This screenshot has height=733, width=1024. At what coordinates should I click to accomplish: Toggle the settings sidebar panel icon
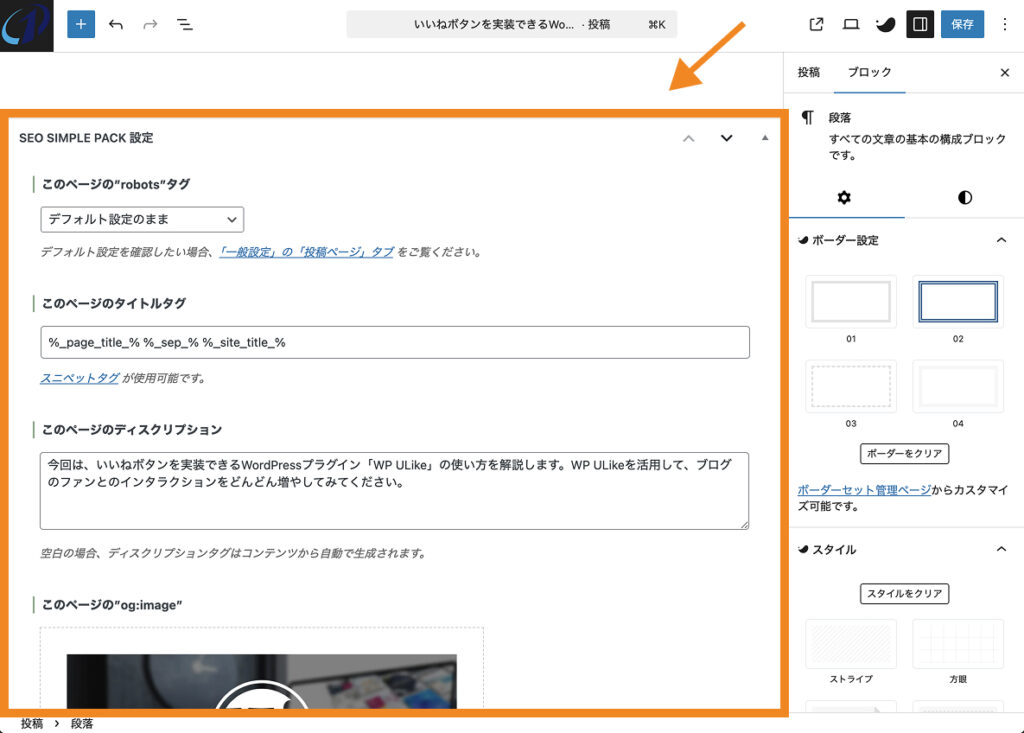click(x=920, y=24)
